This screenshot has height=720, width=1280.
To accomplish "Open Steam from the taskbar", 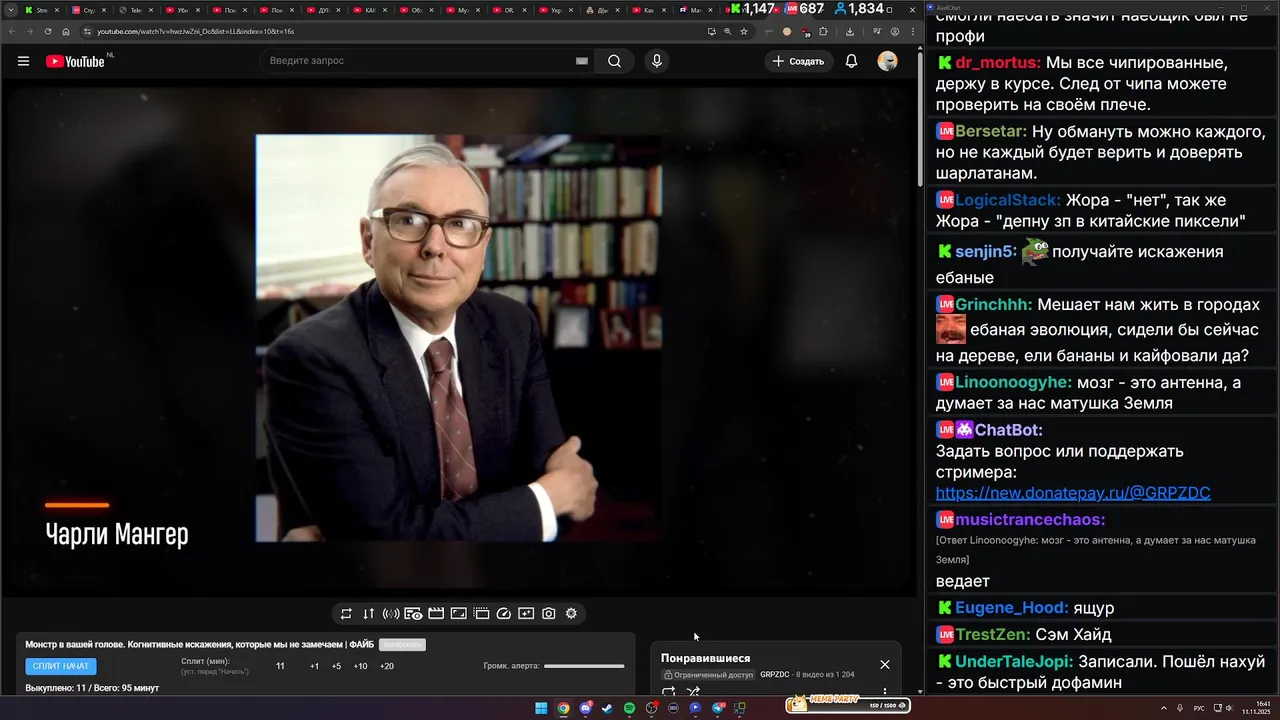I will [x=607, y=708].
